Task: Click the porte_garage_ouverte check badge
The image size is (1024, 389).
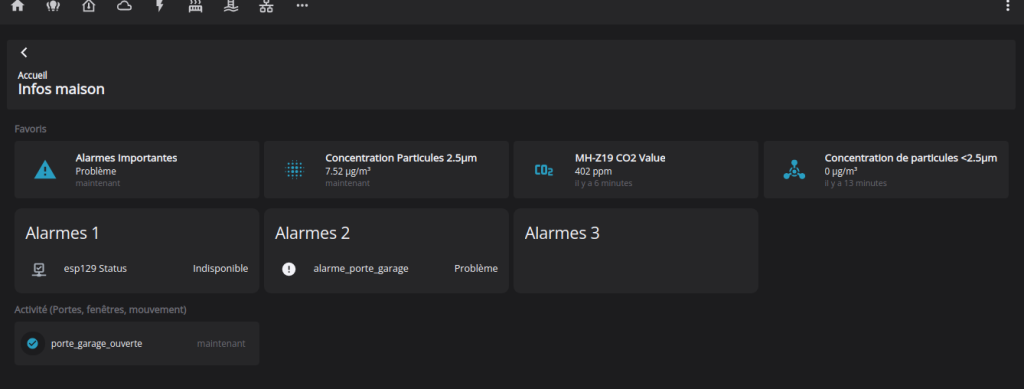Action: (x=33, y=343)
